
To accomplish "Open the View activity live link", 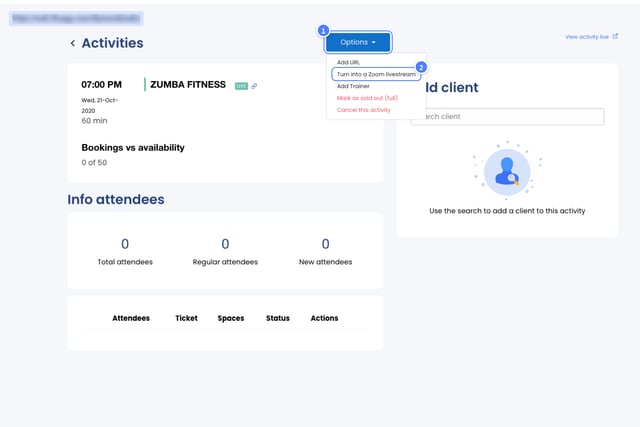I will [587, 37].
